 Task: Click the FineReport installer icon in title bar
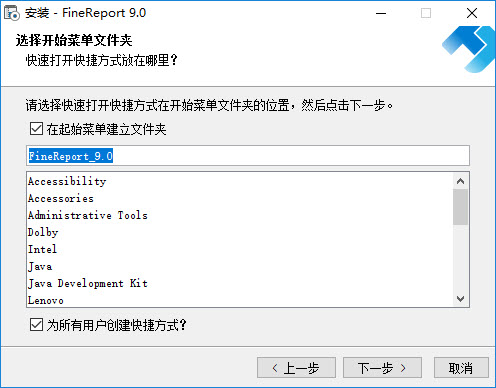tap(12, 13)
